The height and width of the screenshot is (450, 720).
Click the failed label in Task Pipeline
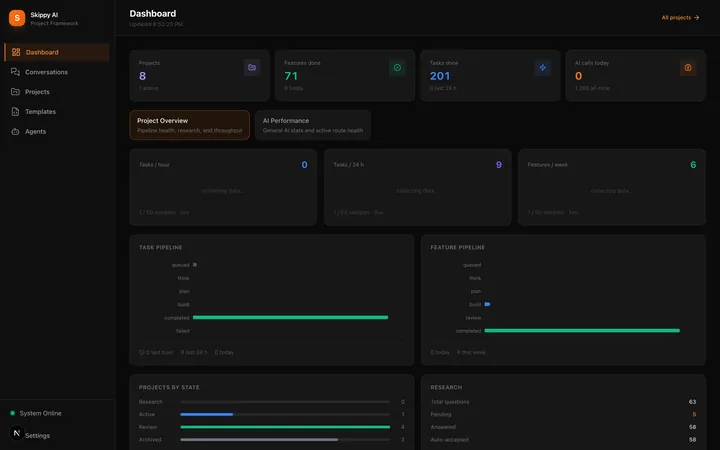183,331
